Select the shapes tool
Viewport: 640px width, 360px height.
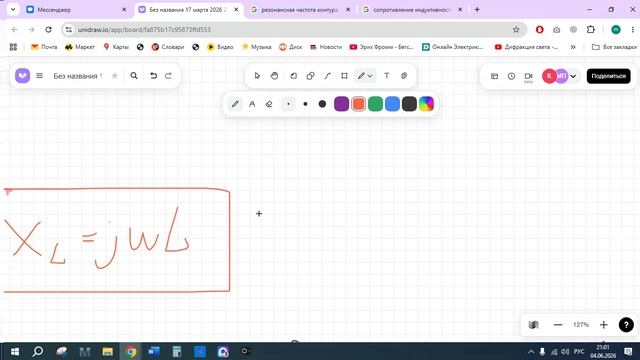(x=311, y=76)
